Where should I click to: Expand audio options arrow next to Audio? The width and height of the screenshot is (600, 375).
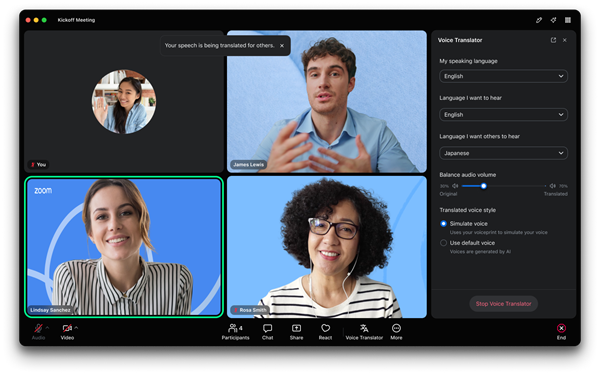click(x=47, y=328)
